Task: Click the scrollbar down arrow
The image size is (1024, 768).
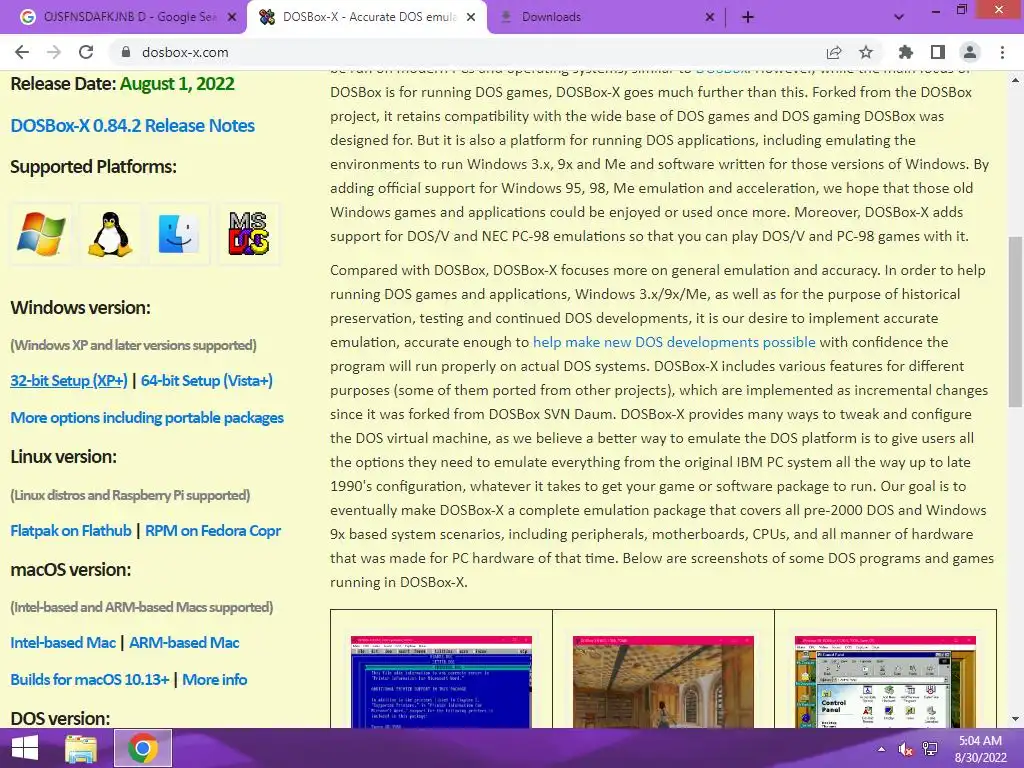Action: tap(1015, 719)
